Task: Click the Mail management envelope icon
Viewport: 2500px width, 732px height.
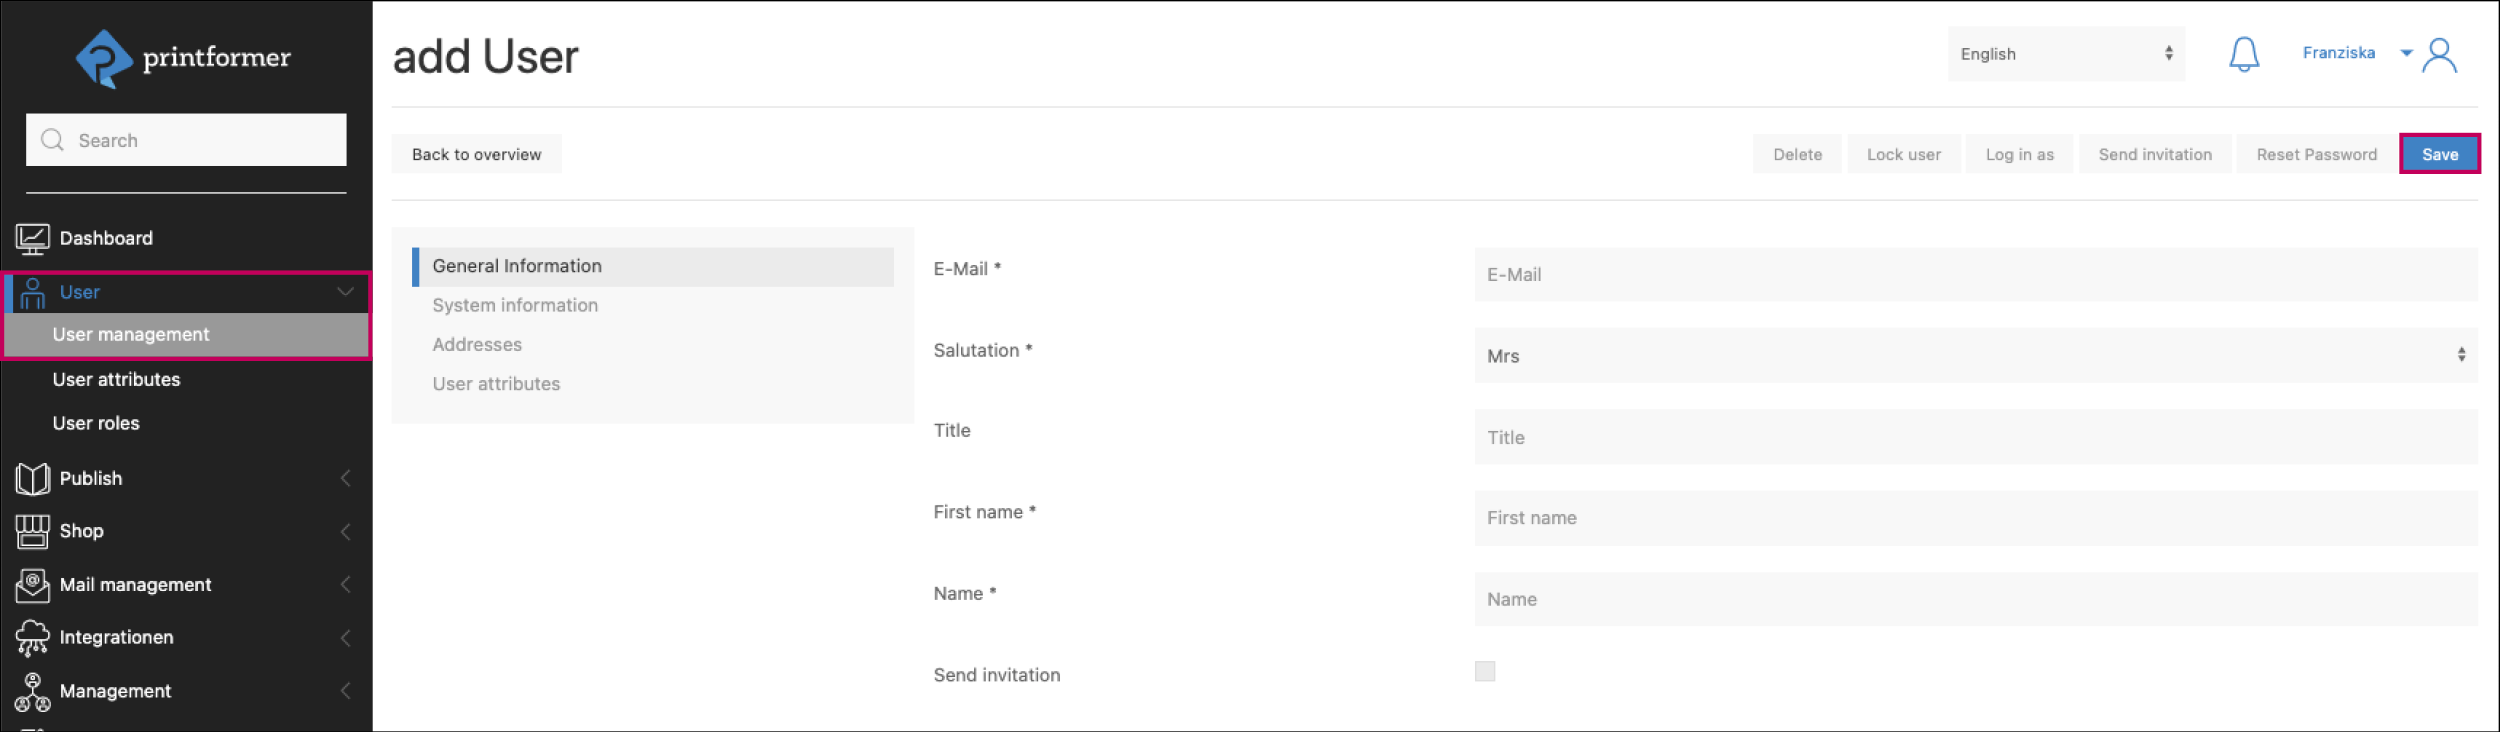Action: click(x=32, y=585)
